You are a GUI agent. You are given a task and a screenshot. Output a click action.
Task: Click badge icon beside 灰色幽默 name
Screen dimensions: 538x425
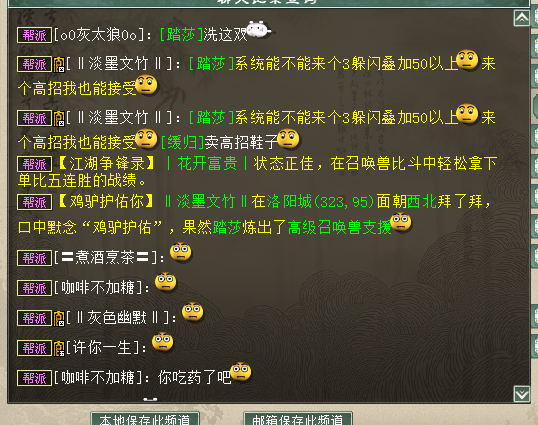pyautogui.click(x=59, y=318)
